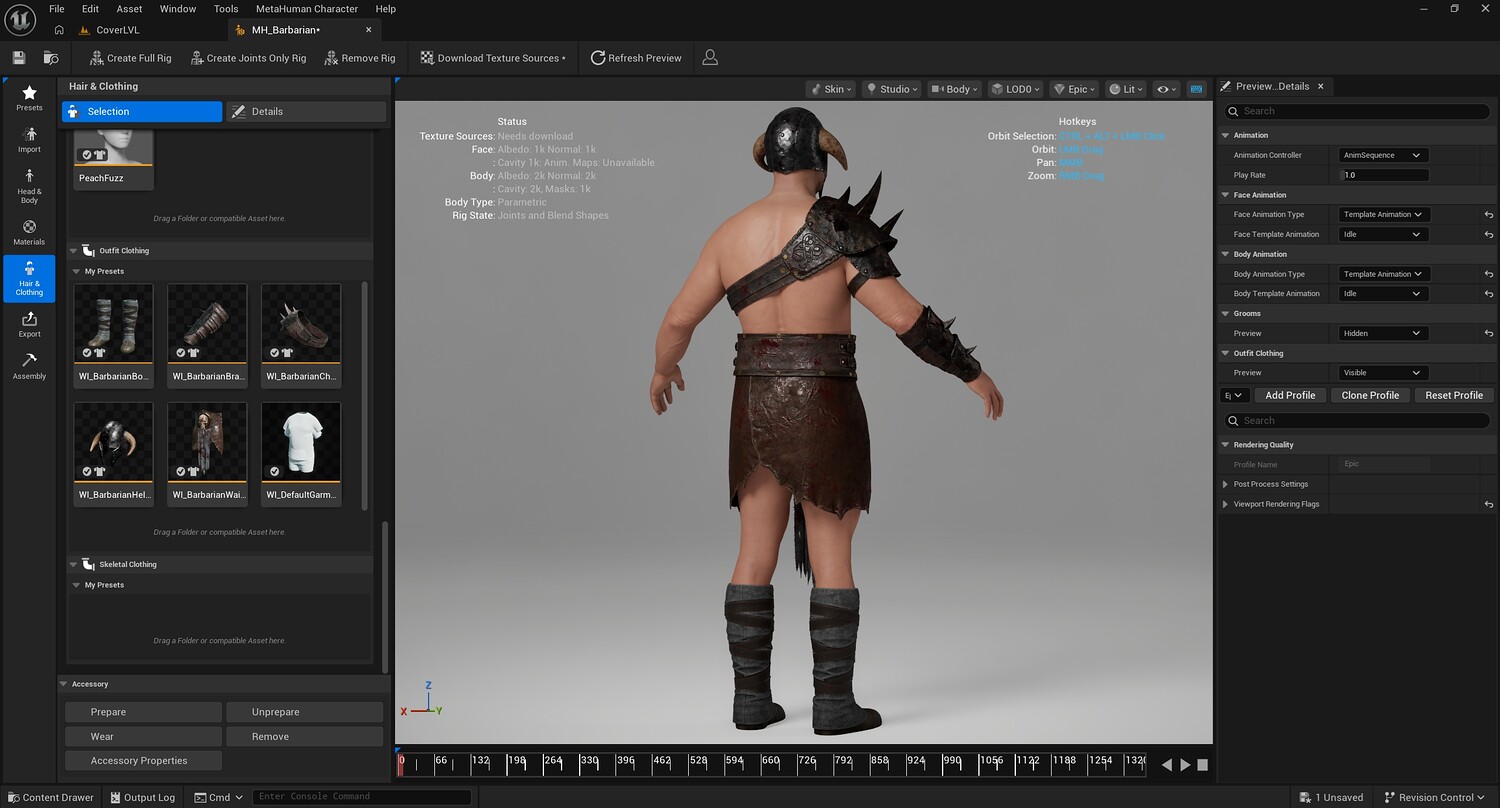Click timeline frame marker 660
This screenshot has height=808, width=1500.
click(x=770, y=760)
